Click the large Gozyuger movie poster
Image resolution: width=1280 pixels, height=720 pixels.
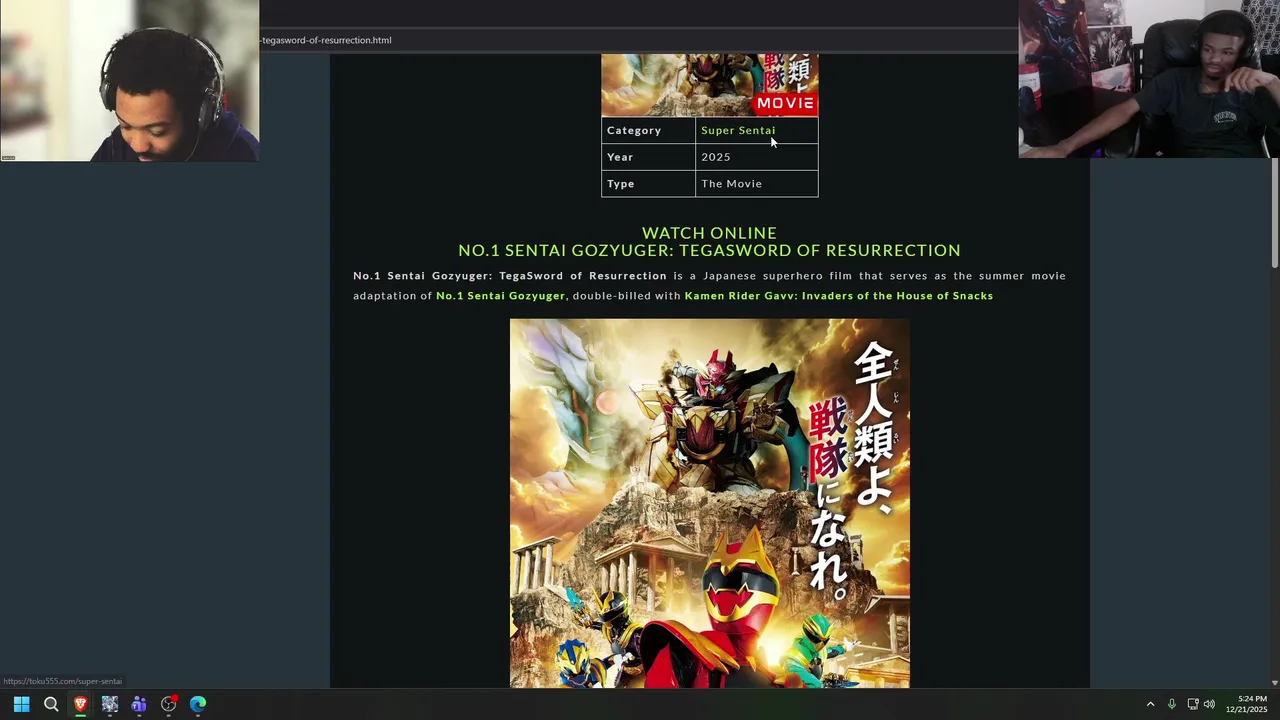tap(710, 503)
